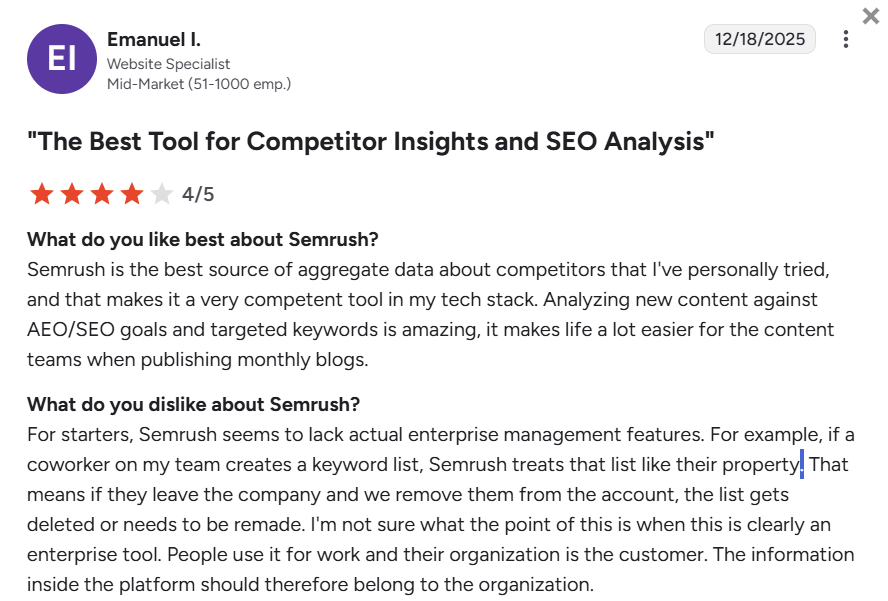Expand the overflow menu options
888x601 pixels.
[x=845, y=39]
